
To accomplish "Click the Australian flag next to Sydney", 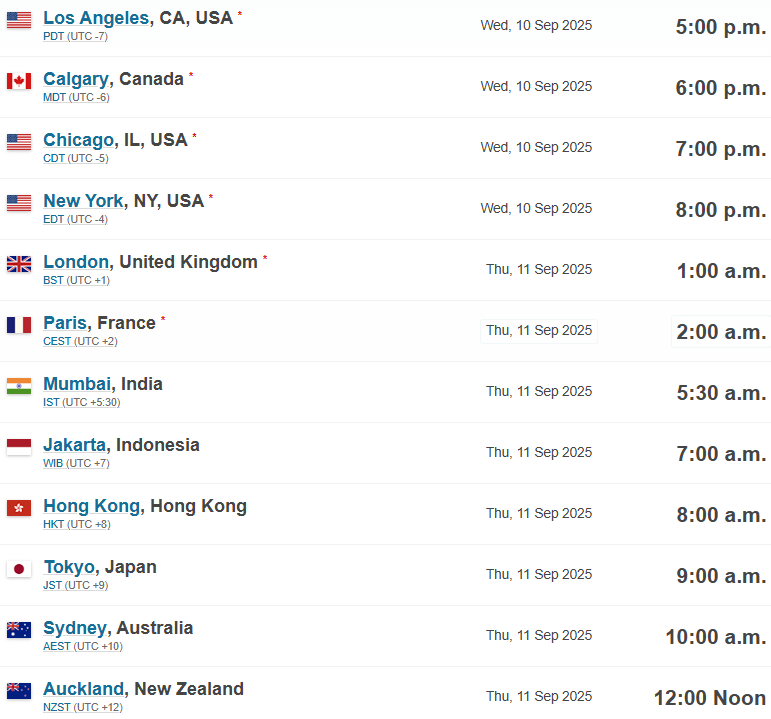I will [x=19, y=630].
